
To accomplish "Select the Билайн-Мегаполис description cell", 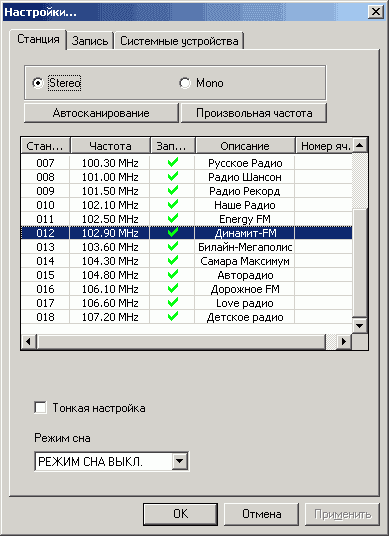I will pyautogui.click(x=245, y=247).
